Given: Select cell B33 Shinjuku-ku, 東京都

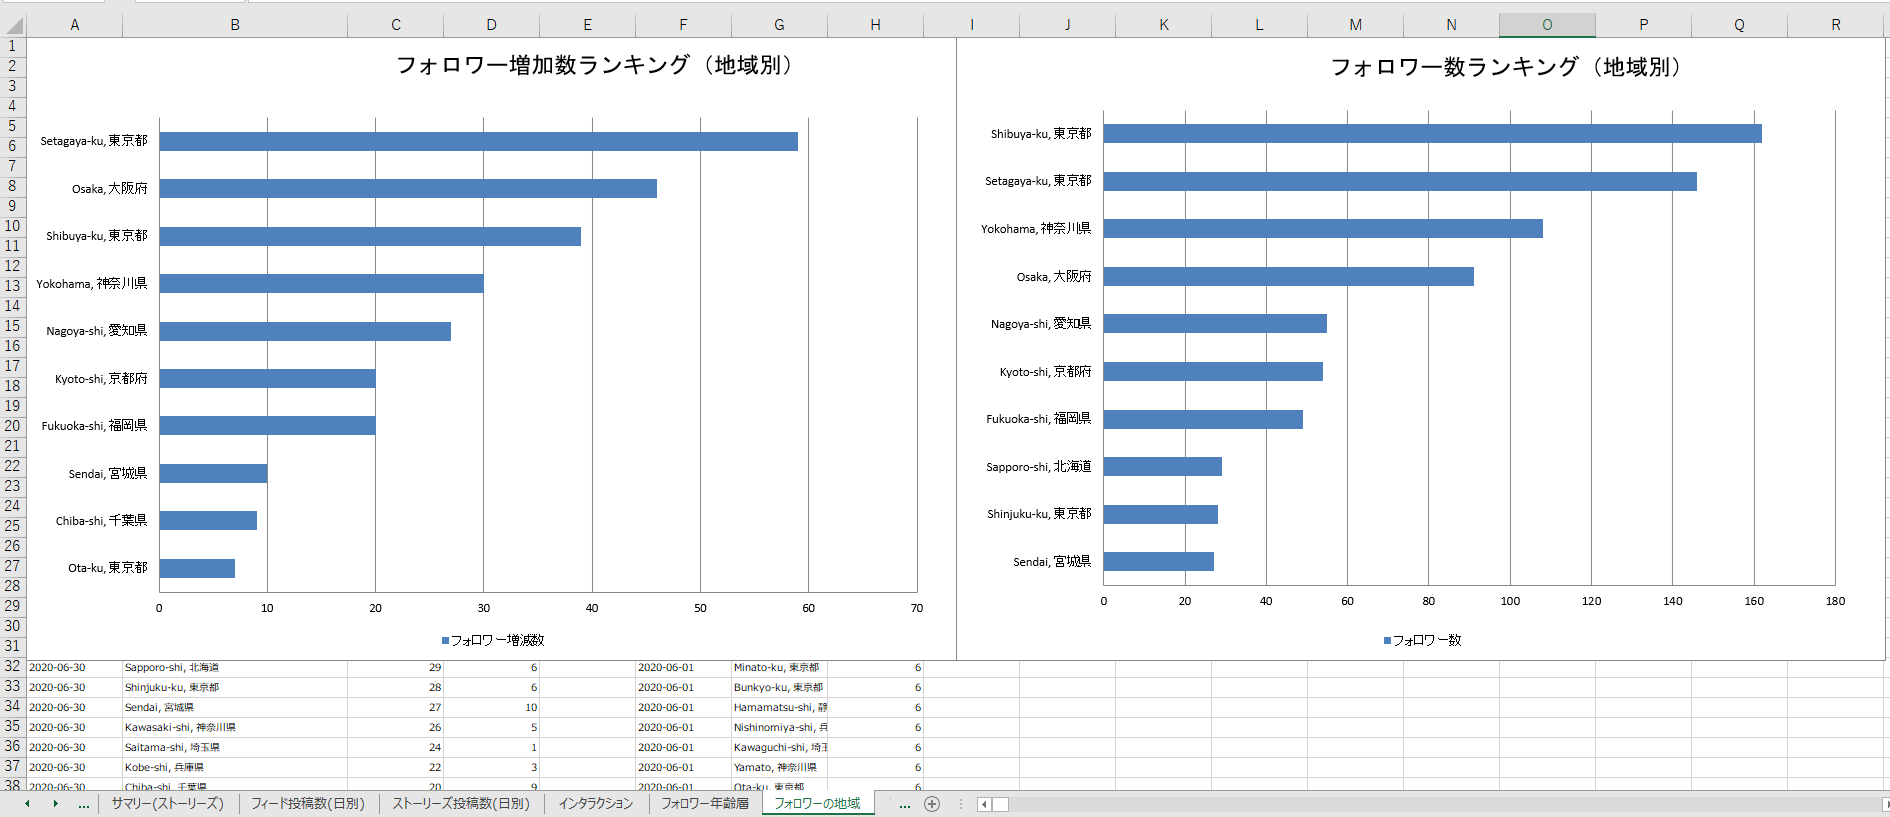Looking at the screenshot, I should (235, 687).
